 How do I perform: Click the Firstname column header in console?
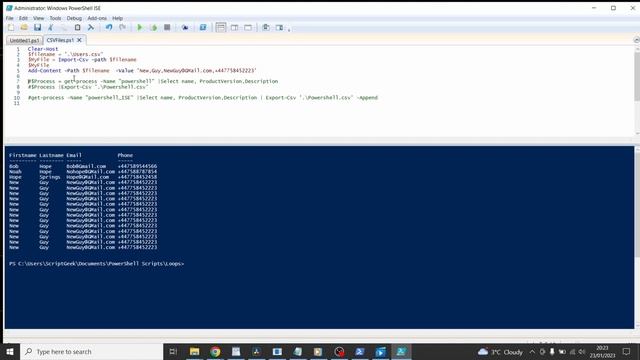(22, 155)
